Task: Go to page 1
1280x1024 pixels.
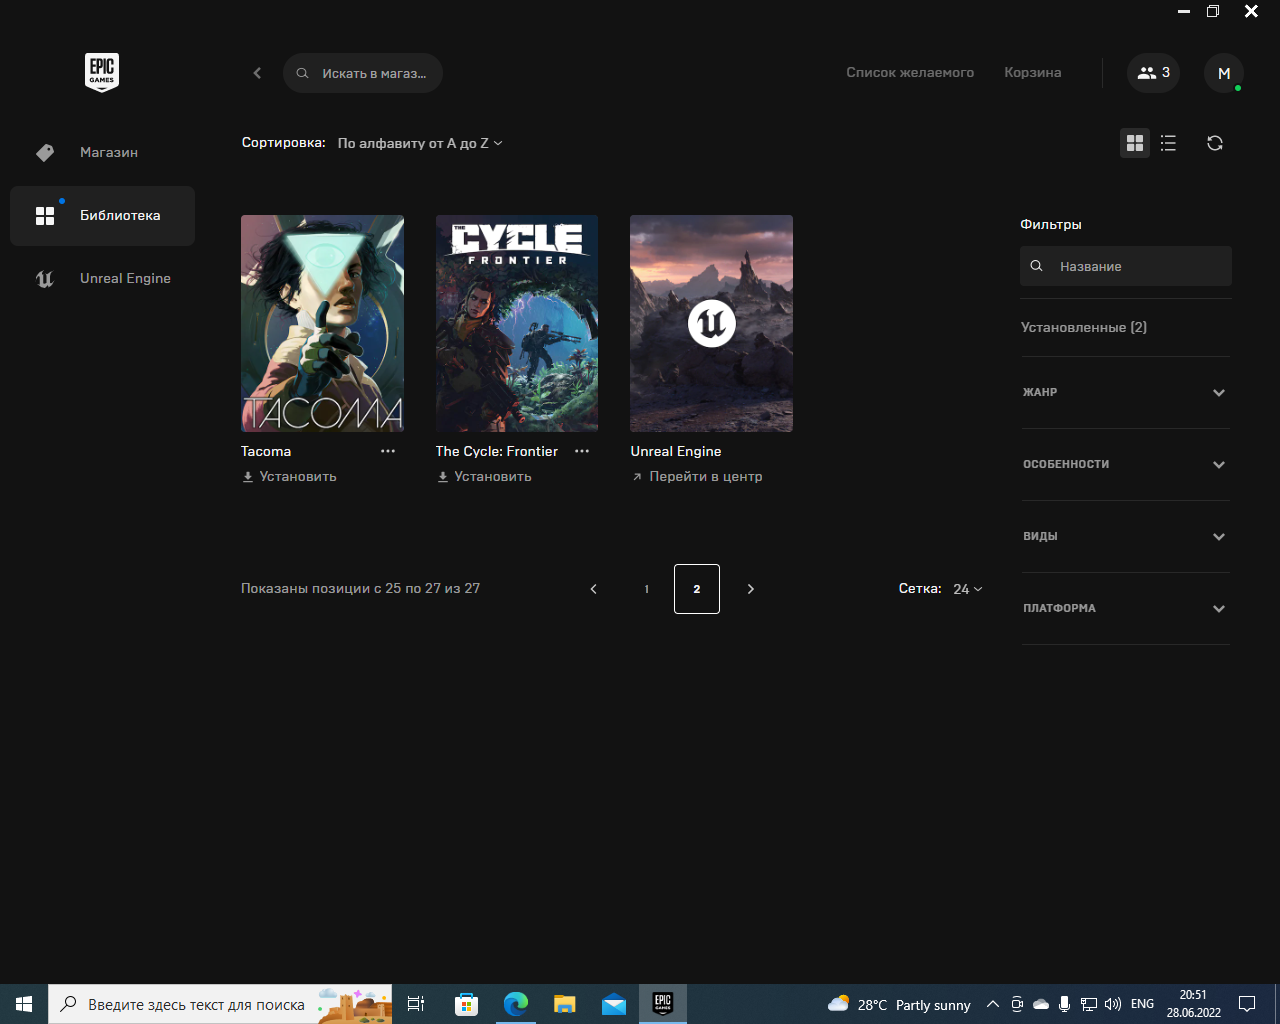Action: (x=647, y=589)
